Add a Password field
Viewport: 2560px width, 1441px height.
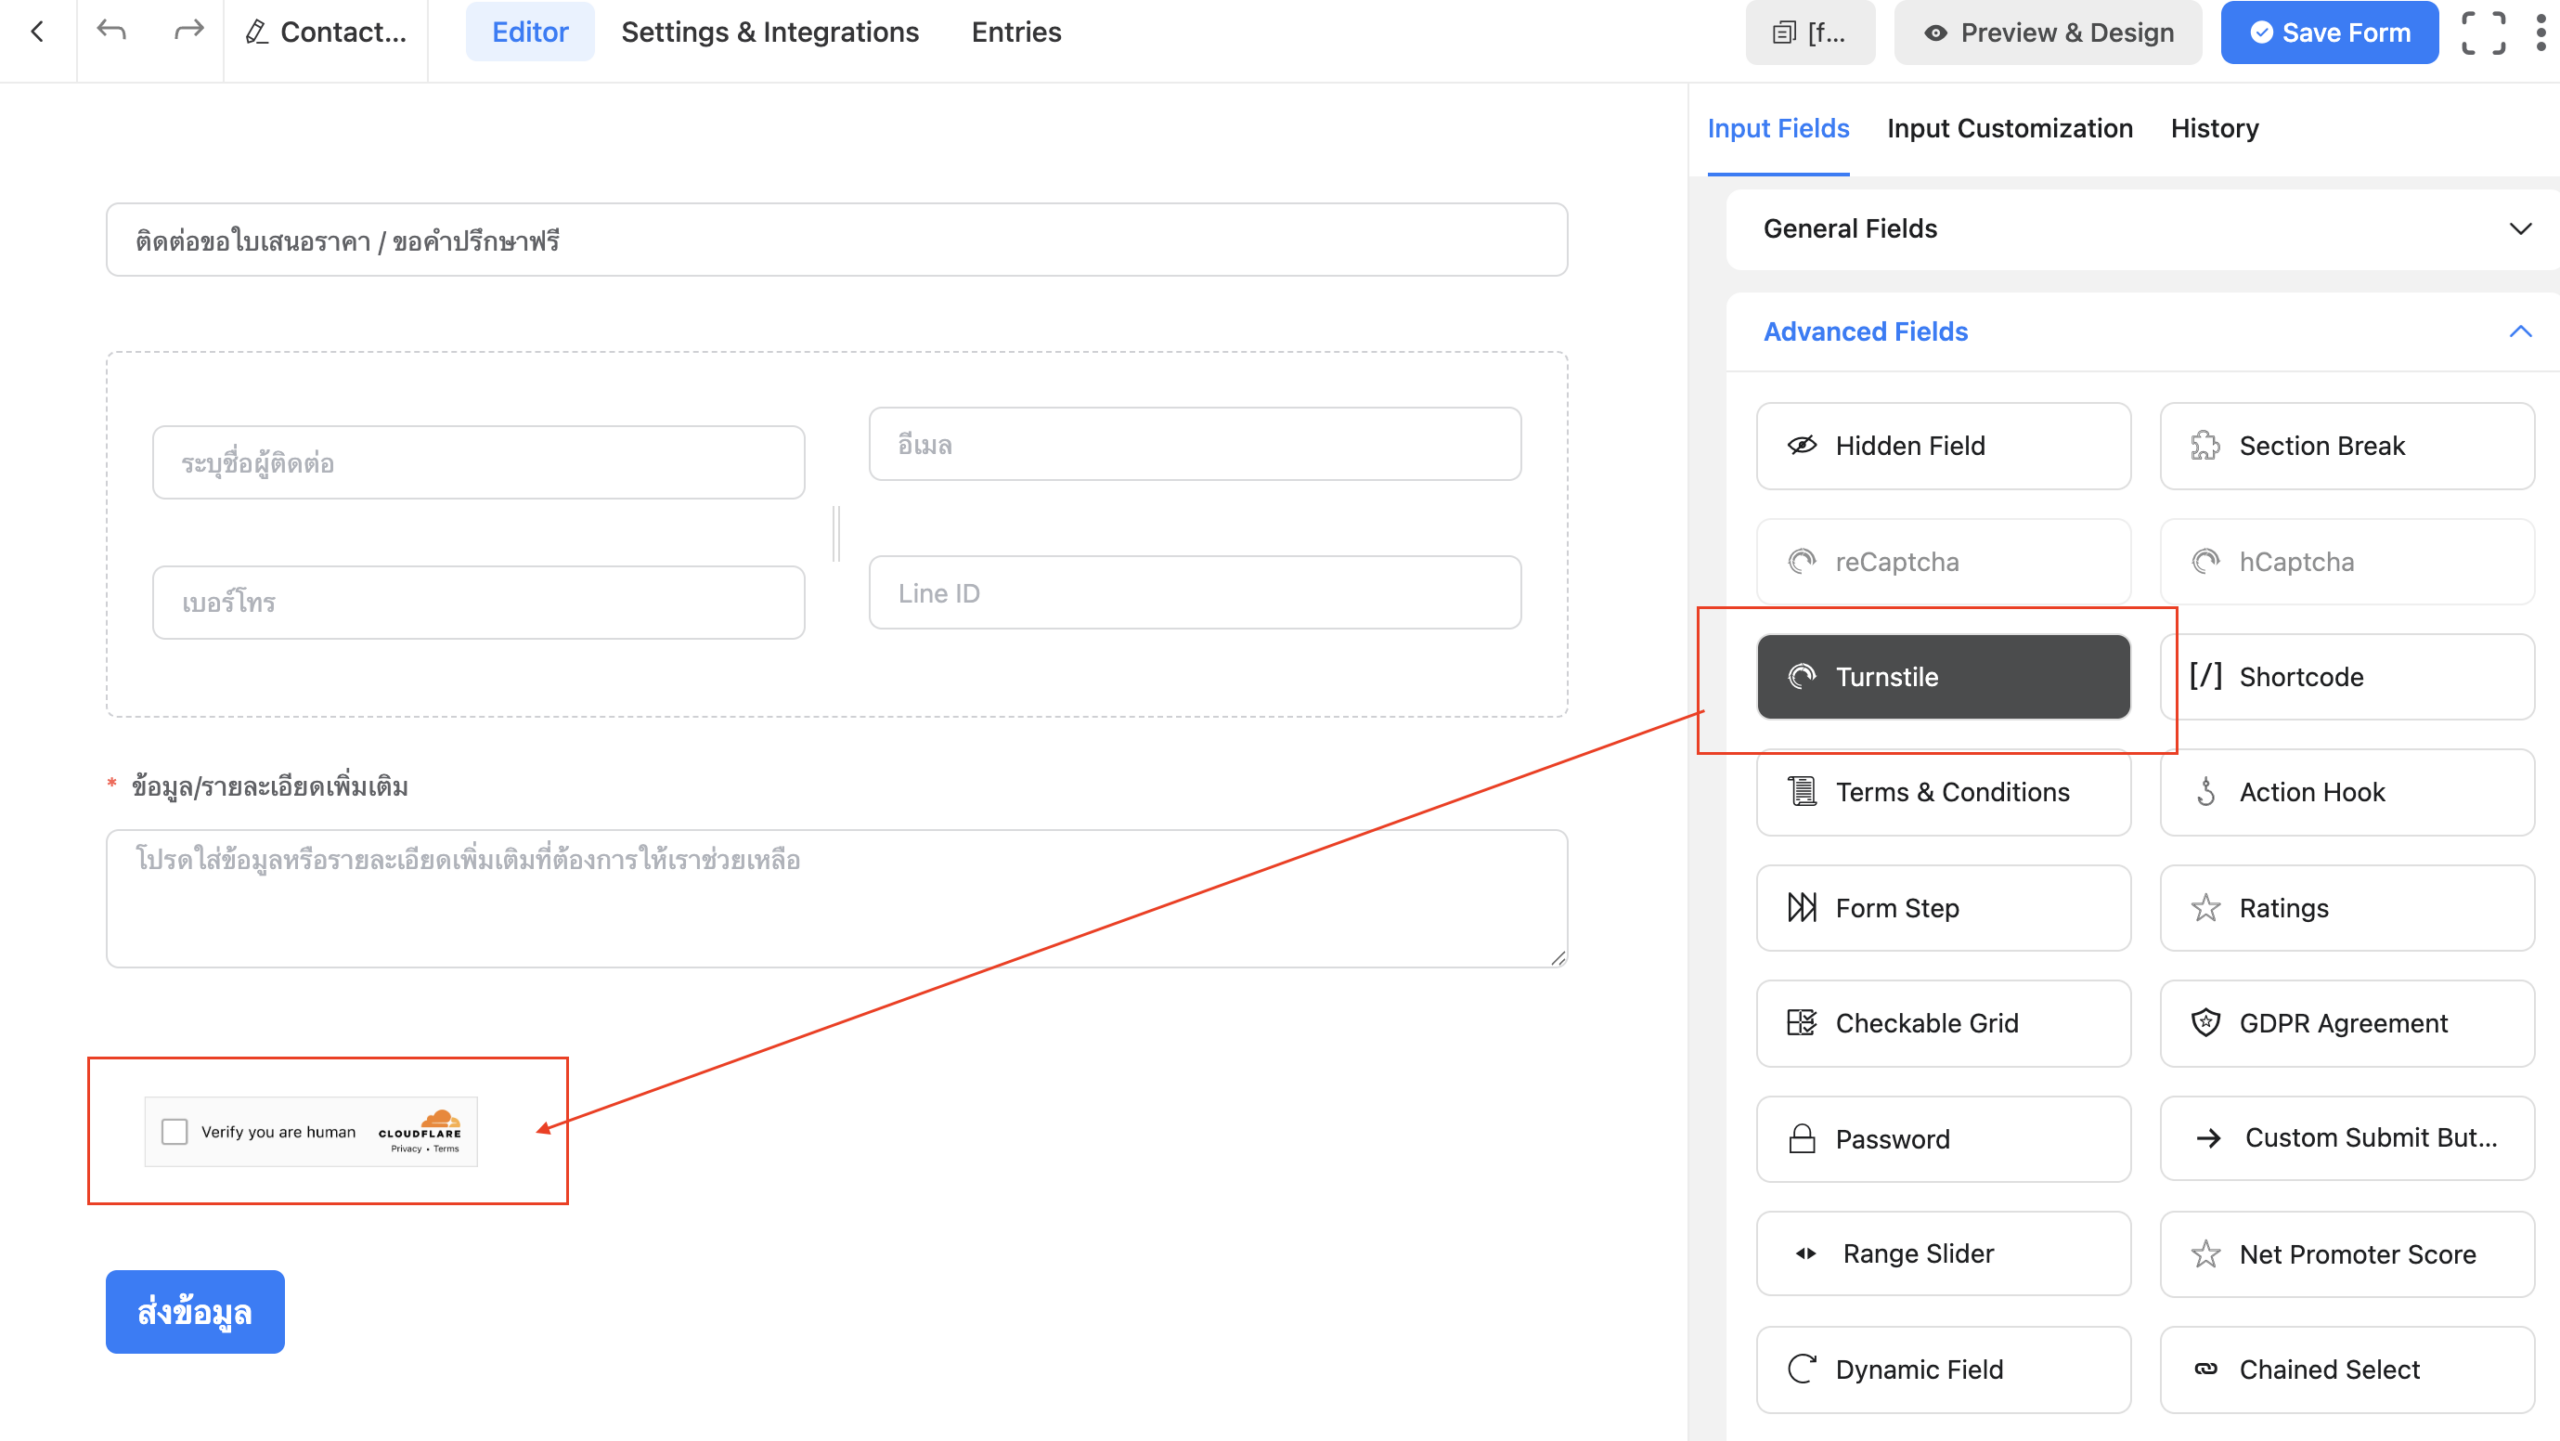click(x=1943, y=1139)
